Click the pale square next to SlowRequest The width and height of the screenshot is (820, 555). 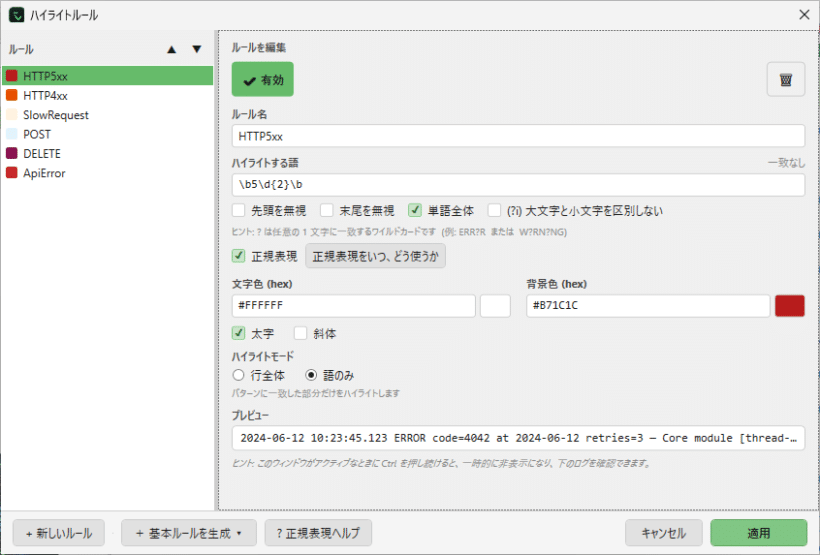12,115
